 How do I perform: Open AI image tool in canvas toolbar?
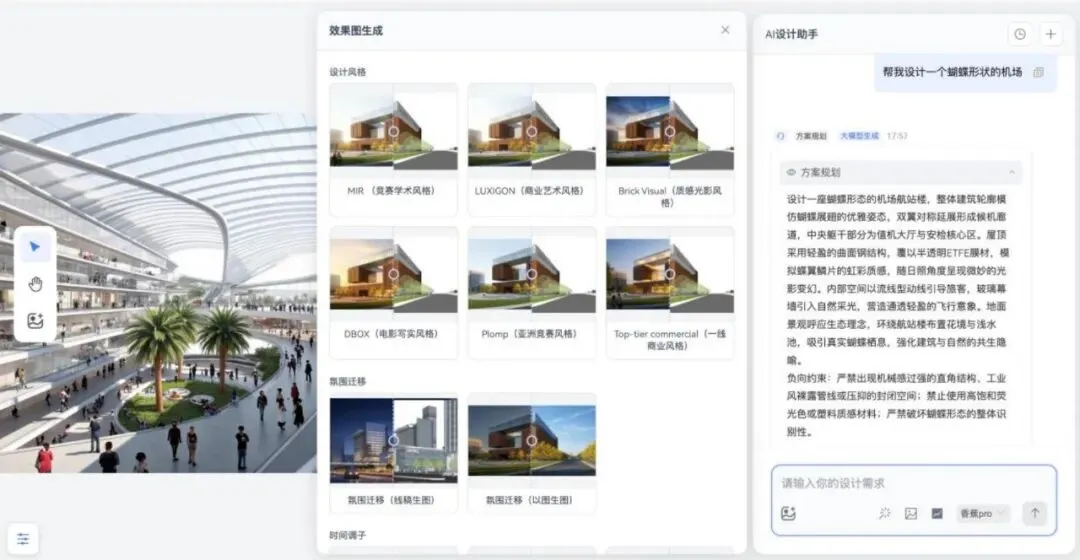(x=35, y=320)
